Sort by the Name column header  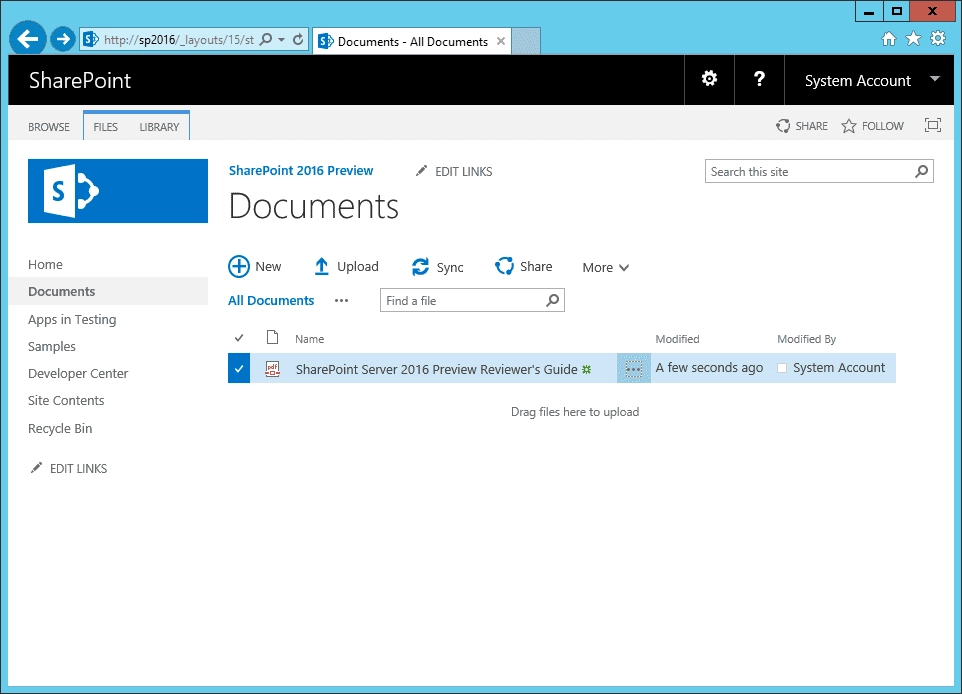[x=309, y=339]
